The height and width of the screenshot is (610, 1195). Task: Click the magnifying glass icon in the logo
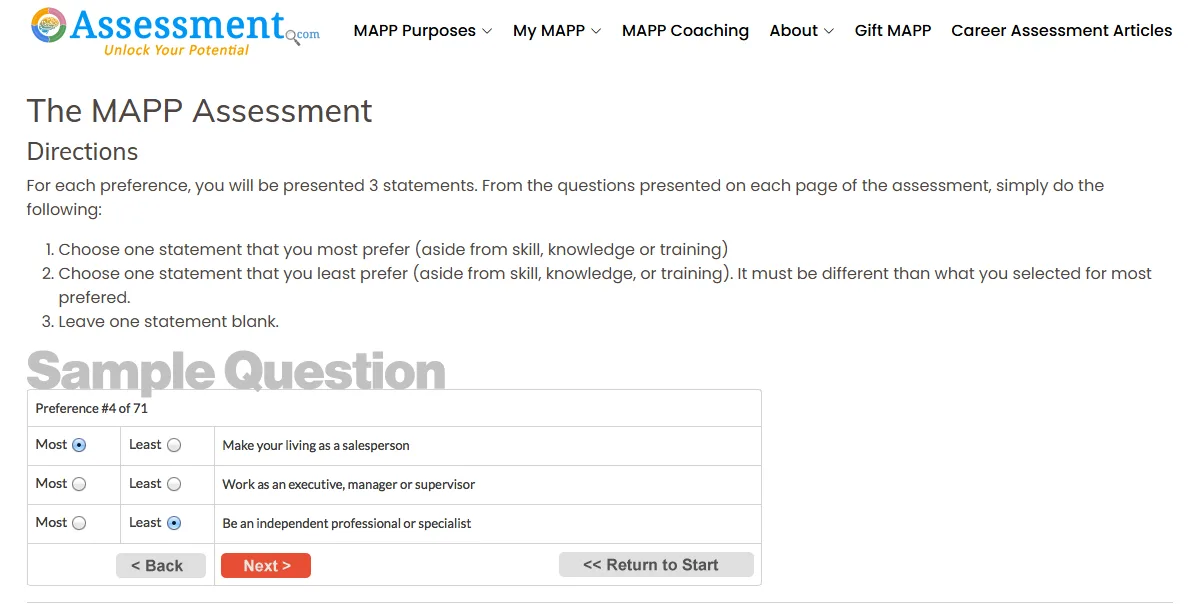tap(291, 35)
